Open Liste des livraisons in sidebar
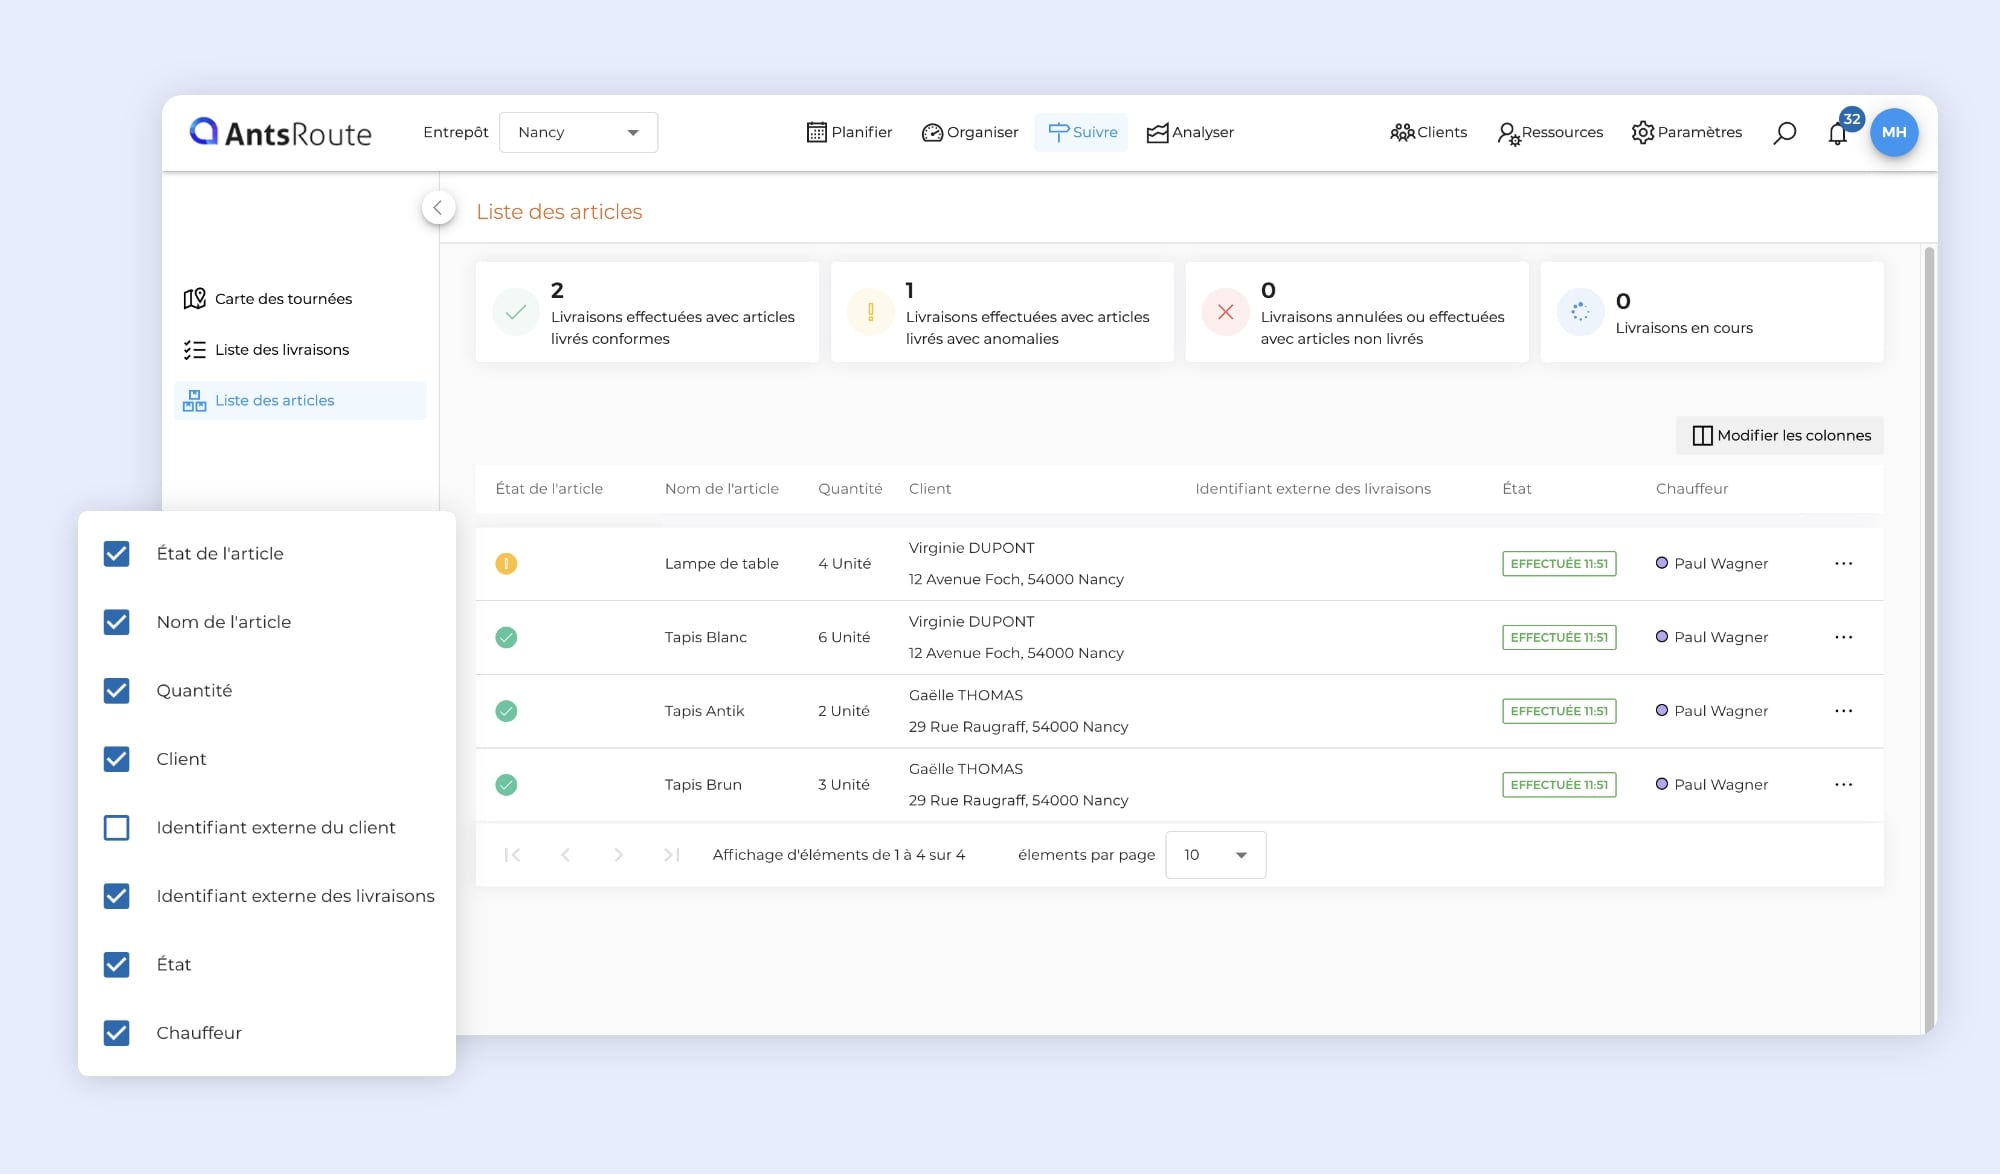The width and height of the screenshot is (2000, 1175). coord(282,350)
